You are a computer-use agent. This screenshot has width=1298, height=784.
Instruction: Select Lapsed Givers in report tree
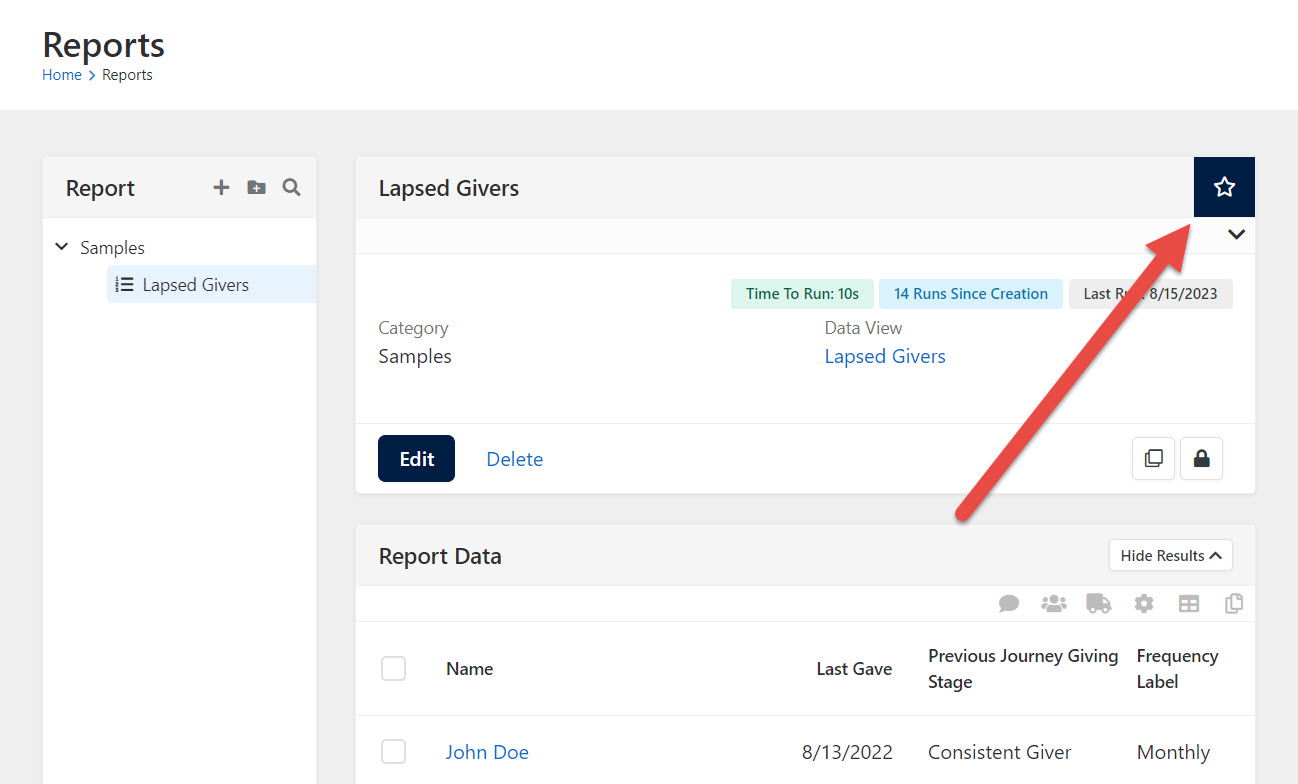[211, 284]
